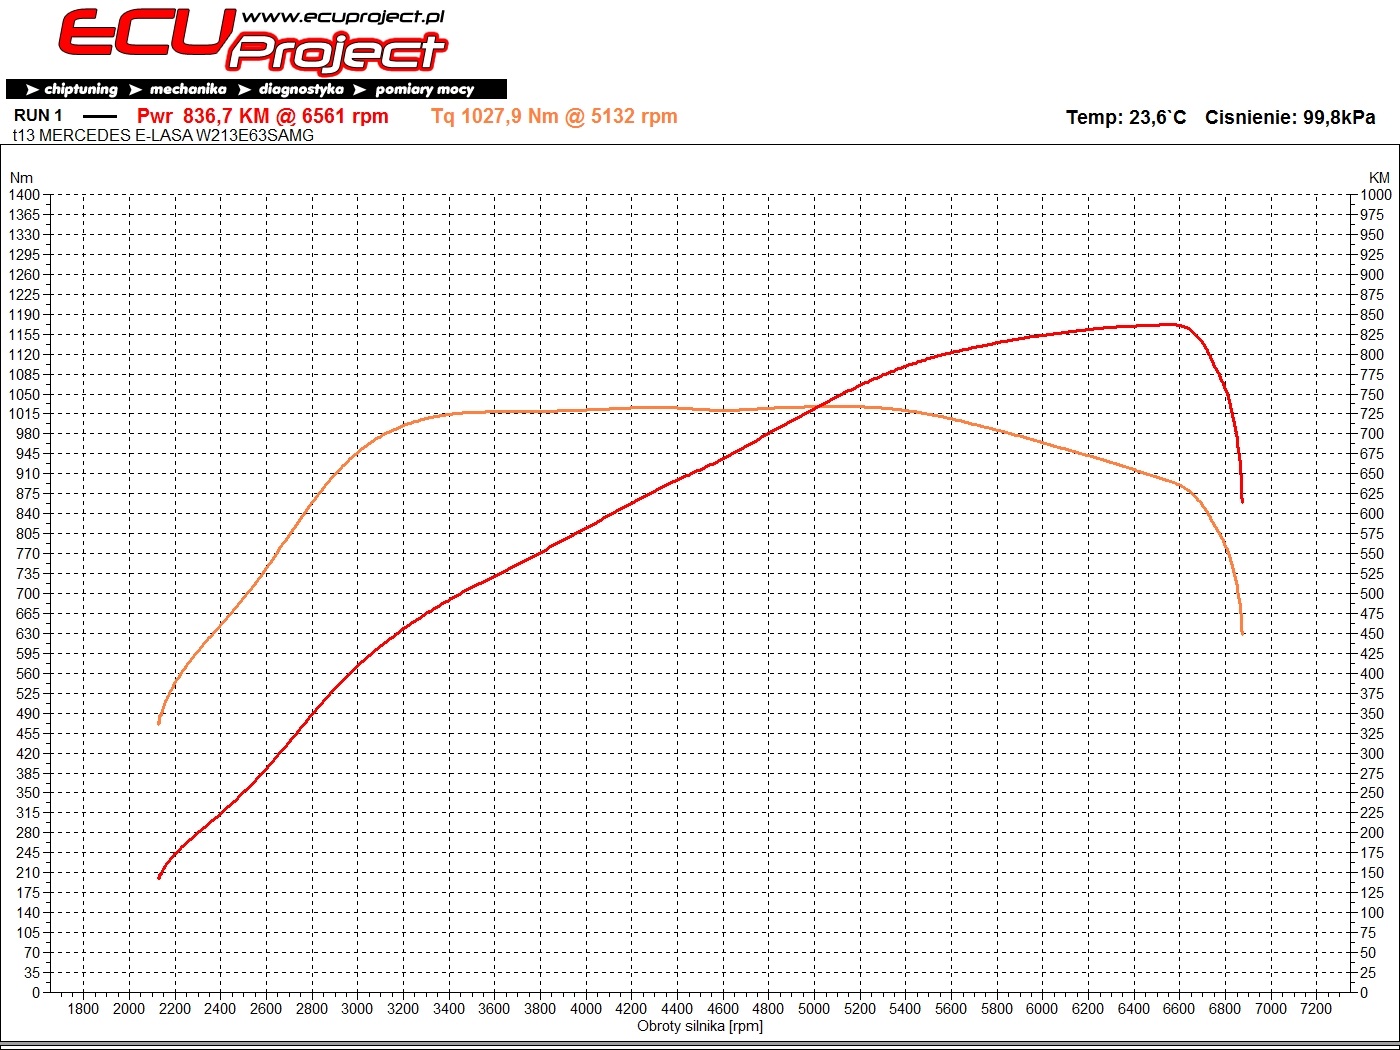Select the 1400 tick on the Nm axis
Image resolution: width=1400 pixels, height=1050 pixels.
pos(24,195)
